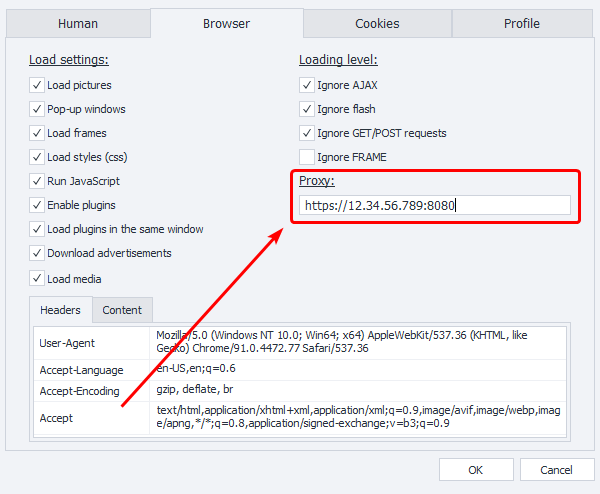Image resolution: width=600 pixels, height=494 pixels.
Task: Toggle Load plugins in the same window
Action: pos(37,229)
